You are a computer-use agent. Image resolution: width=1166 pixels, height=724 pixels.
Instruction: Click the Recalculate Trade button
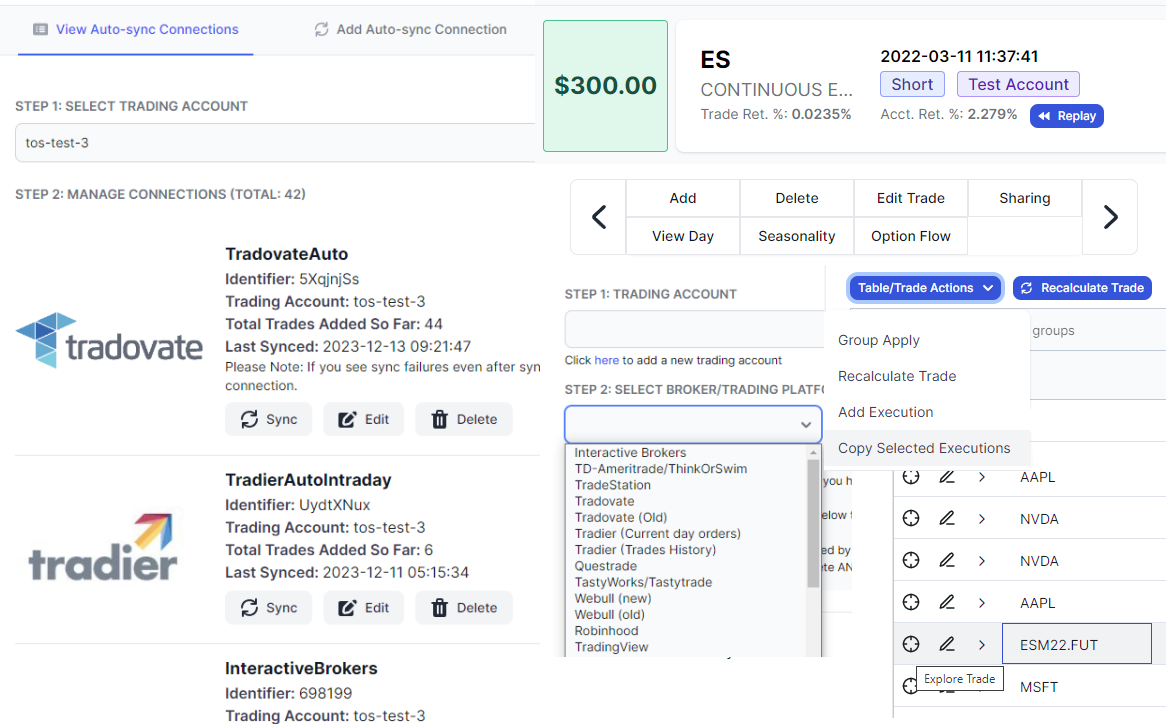pos(1082,288)
